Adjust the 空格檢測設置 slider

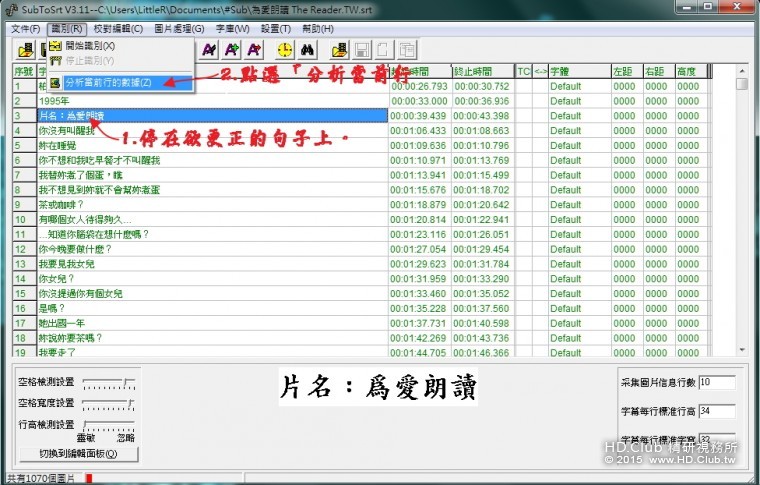[x=109, y=384]
